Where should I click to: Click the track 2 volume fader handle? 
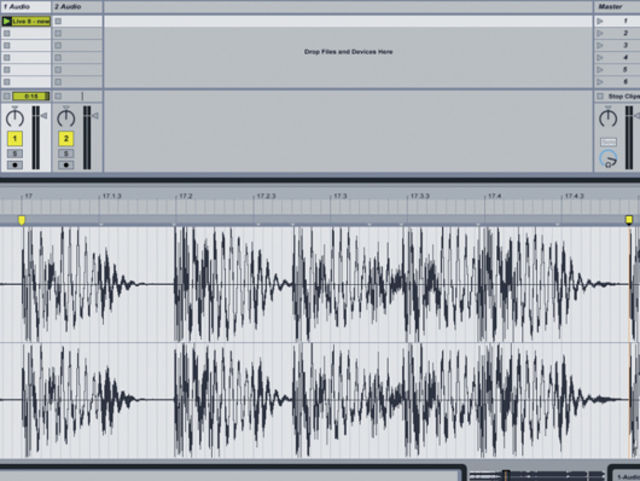[95, 116]
